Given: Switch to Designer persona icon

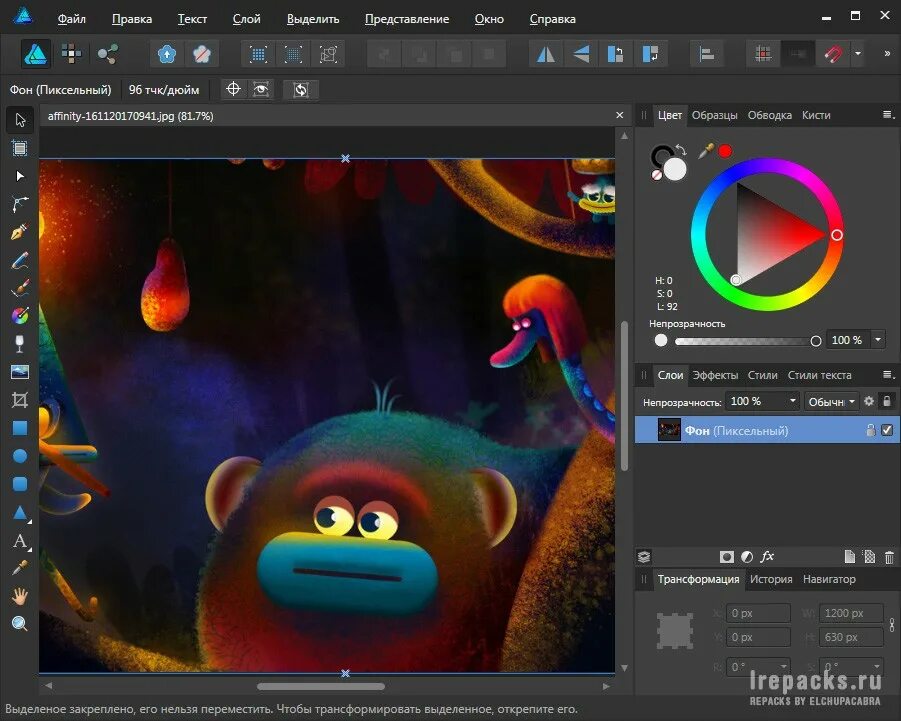Looking at the screenshot, I should pyautogui.click(x=36, y=55).
